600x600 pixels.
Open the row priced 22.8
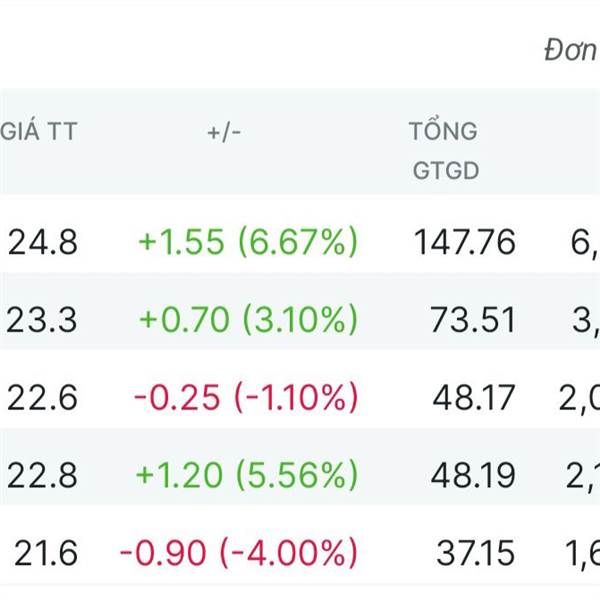[x=300, y=475]
